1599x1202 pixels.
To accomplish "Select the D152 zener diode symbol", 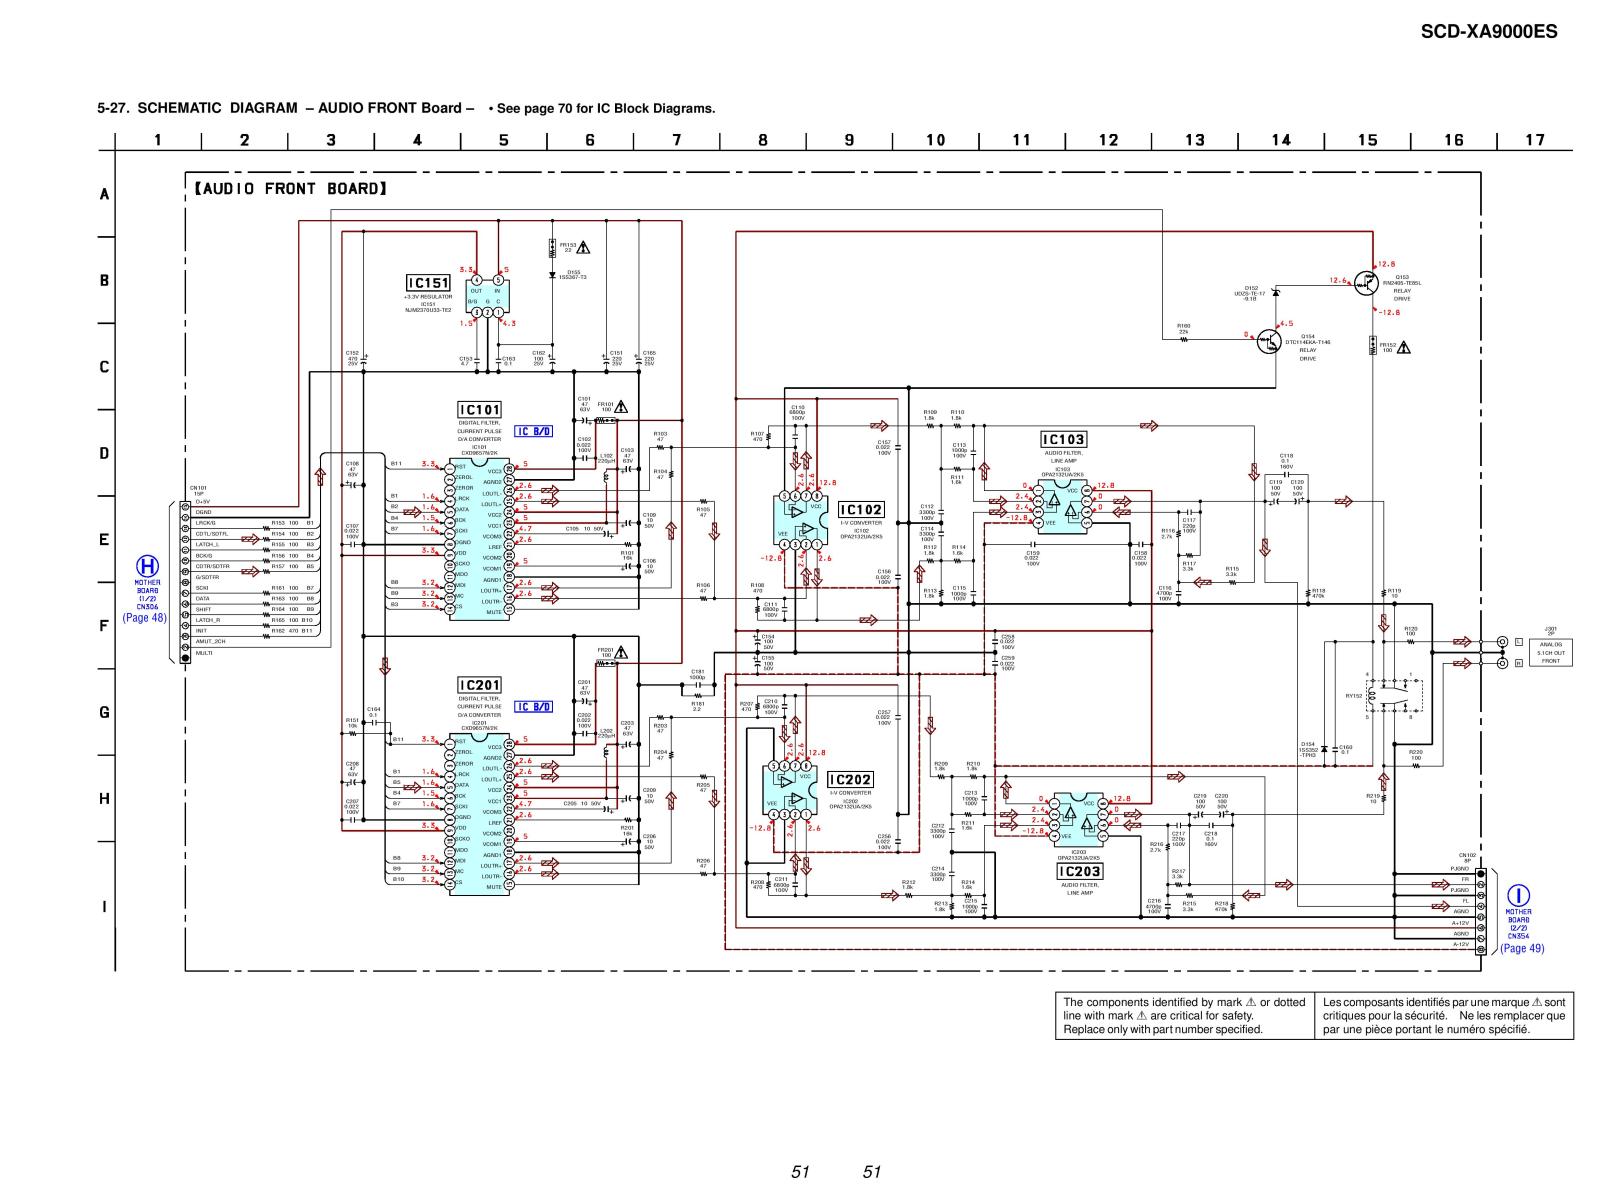I will click(x=1275, y=292).
